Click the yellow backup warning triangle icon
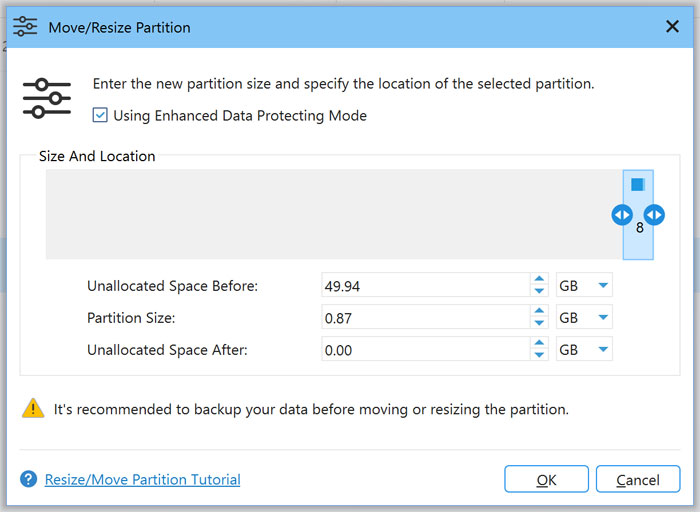The width and height of the screenshot is (700, 512). coord(33,408)
